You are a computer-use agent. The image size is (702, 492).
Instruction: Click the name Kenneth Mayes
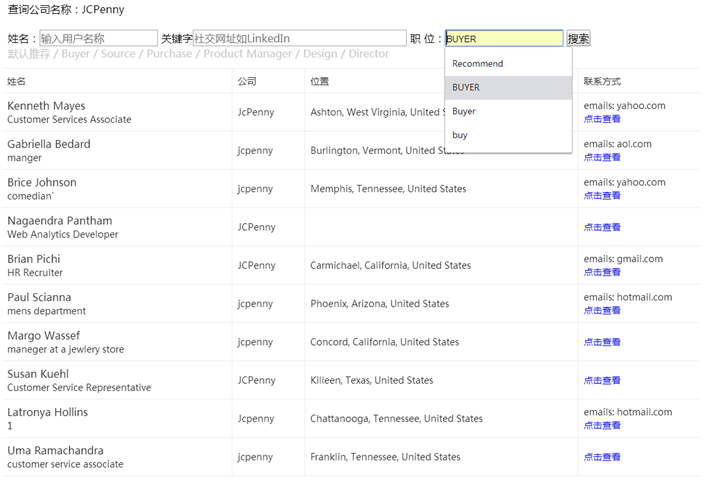point(46,106)
